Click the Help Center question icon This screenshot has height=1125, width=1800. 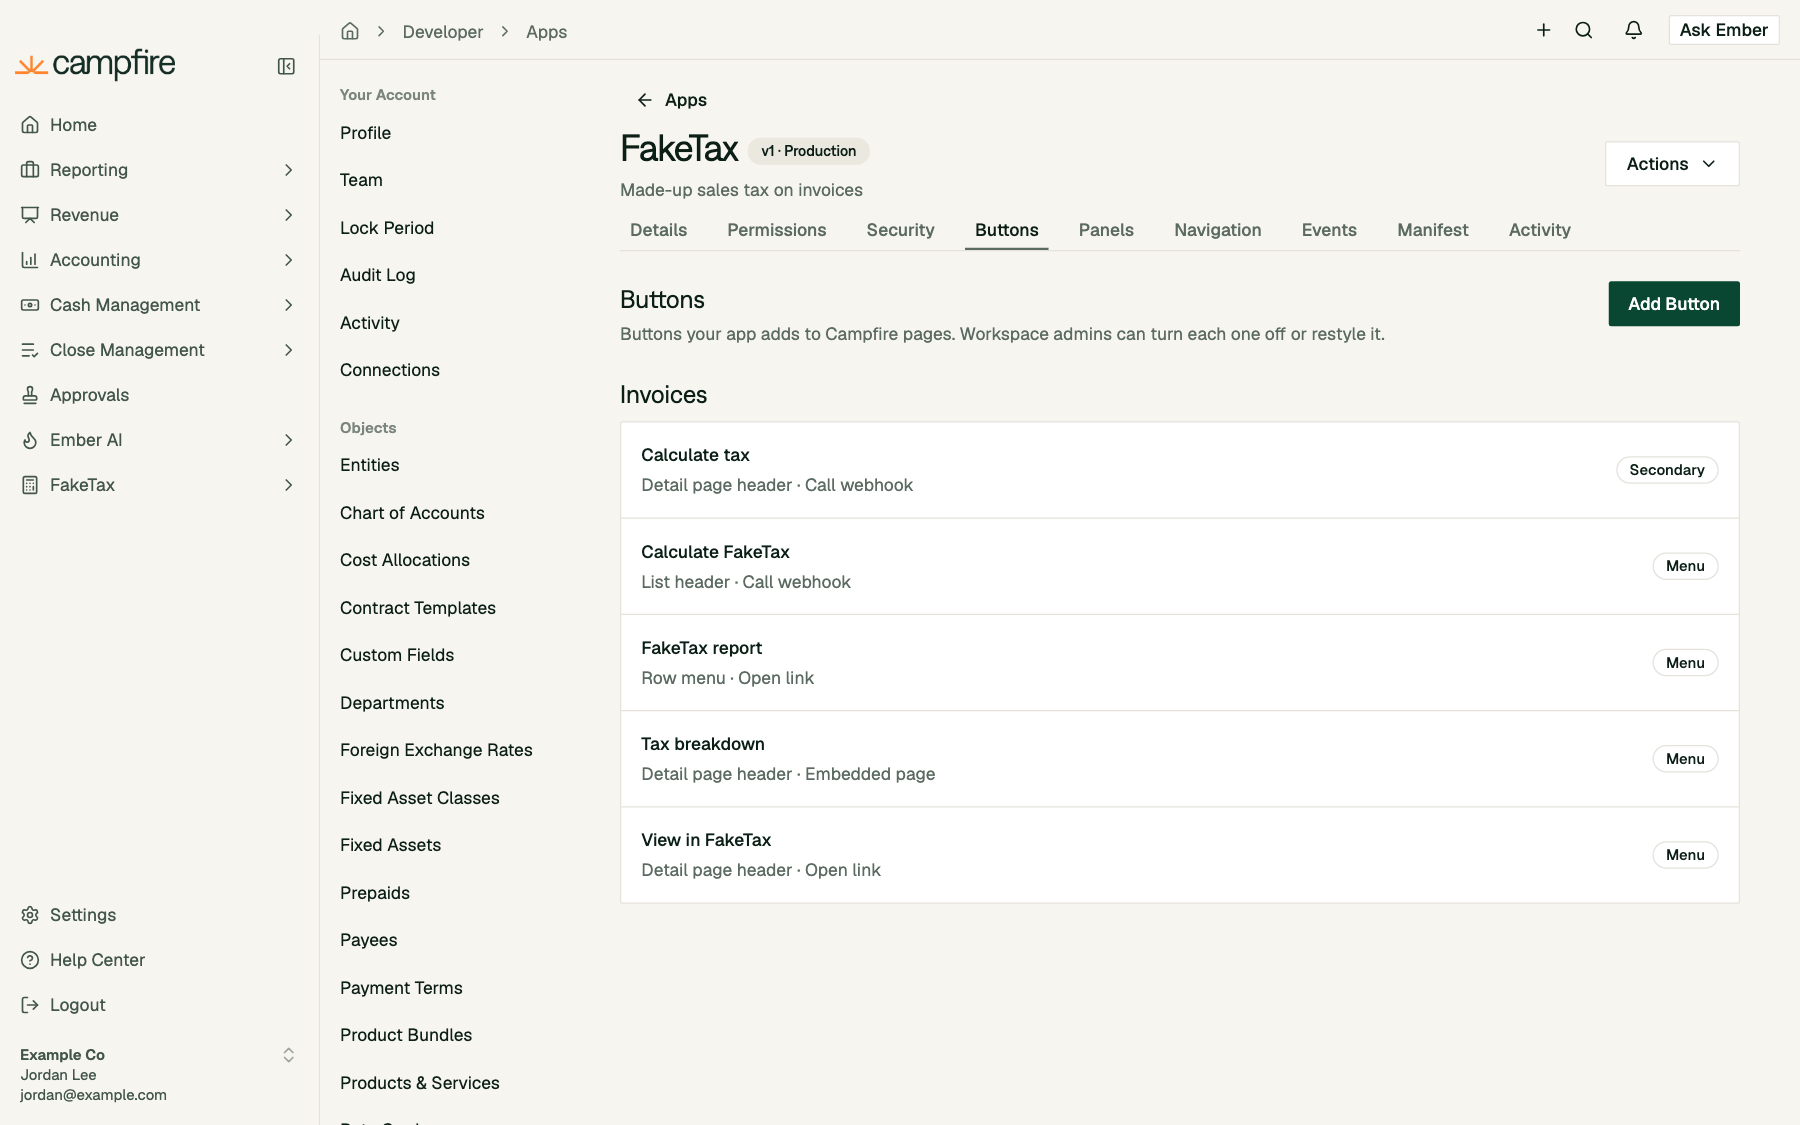[30, 960]
